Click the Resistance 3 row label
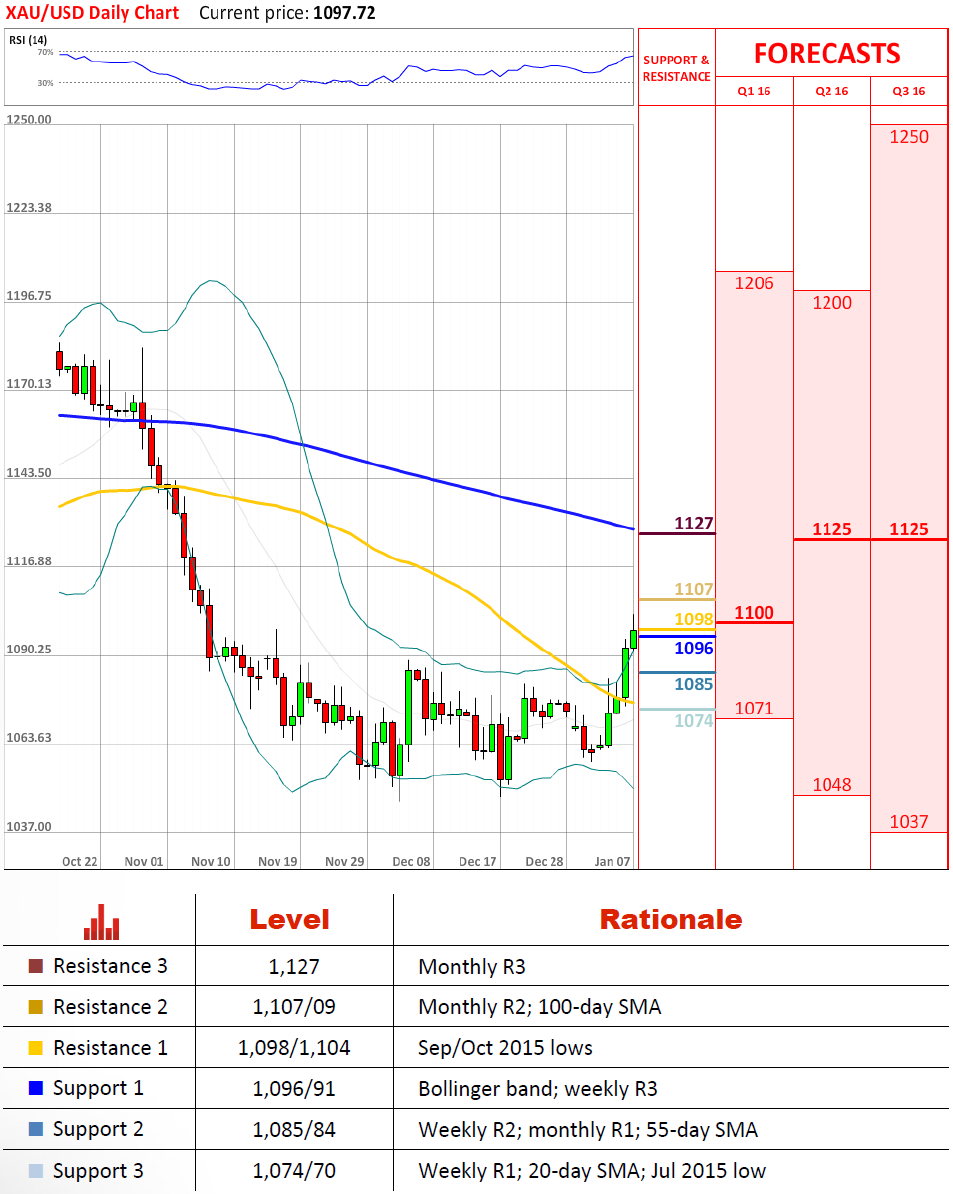953x1194 pixels. [110, 966]
